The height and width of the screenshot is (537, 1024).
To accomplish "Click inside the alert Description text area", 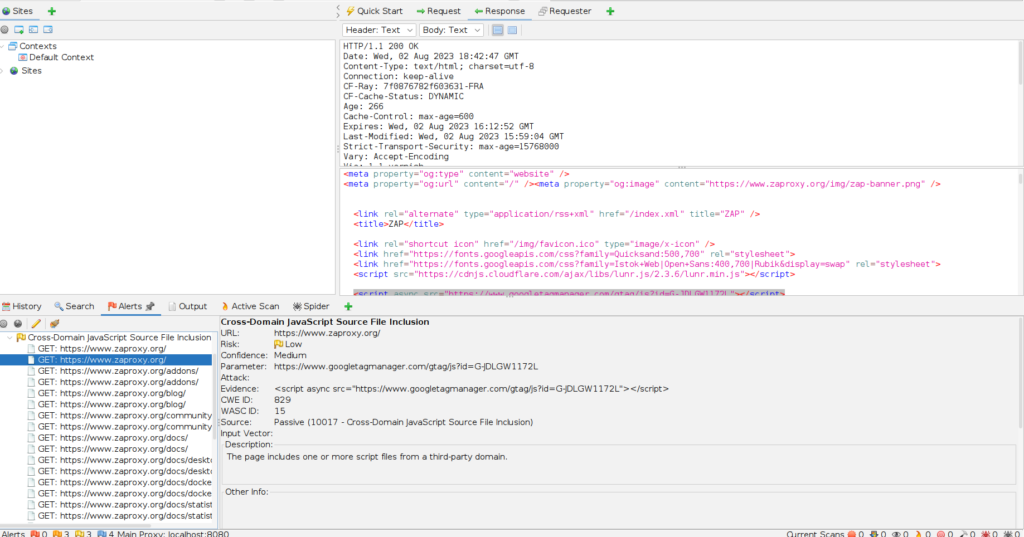I will 618,468.
